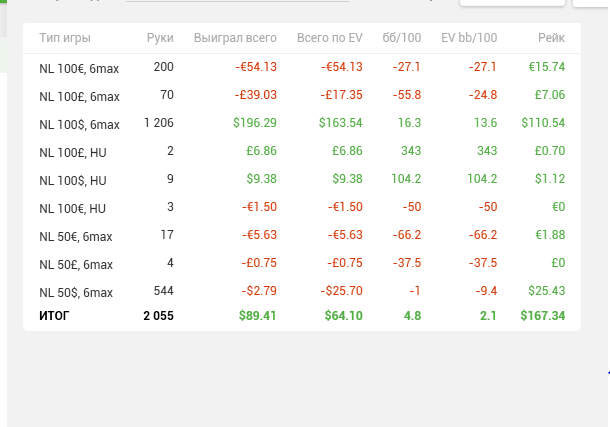The height and width of the screenshot is (427, 610).
Task: Sort table by Руки column header
Action: tap(159, 38)
